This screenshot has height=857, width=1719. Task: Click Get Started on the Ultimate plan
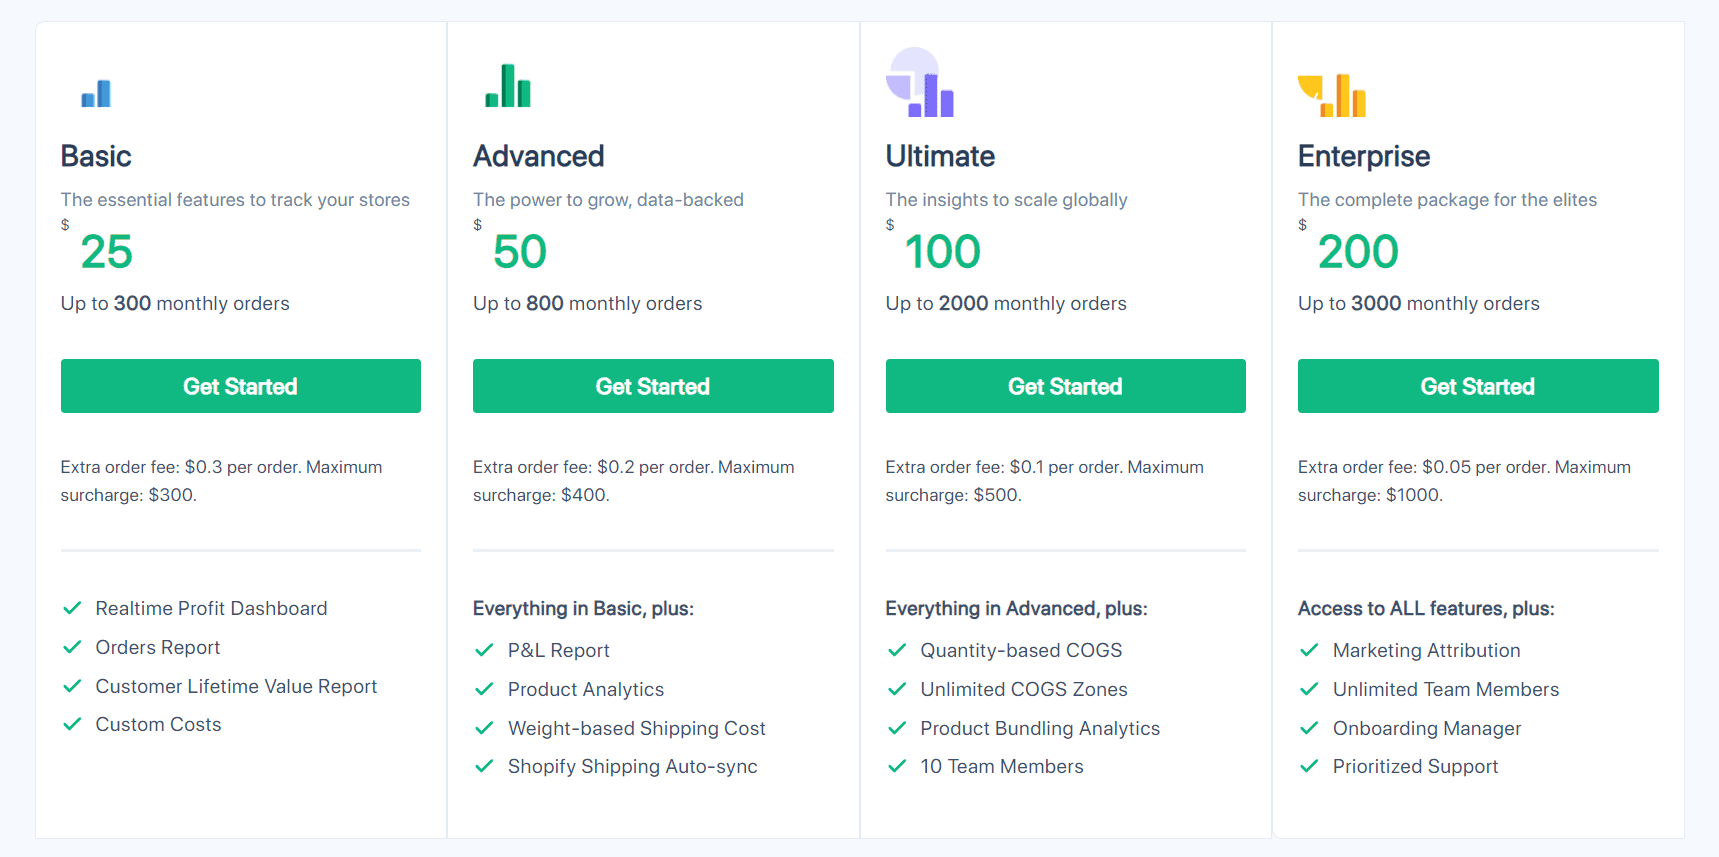1065,386
